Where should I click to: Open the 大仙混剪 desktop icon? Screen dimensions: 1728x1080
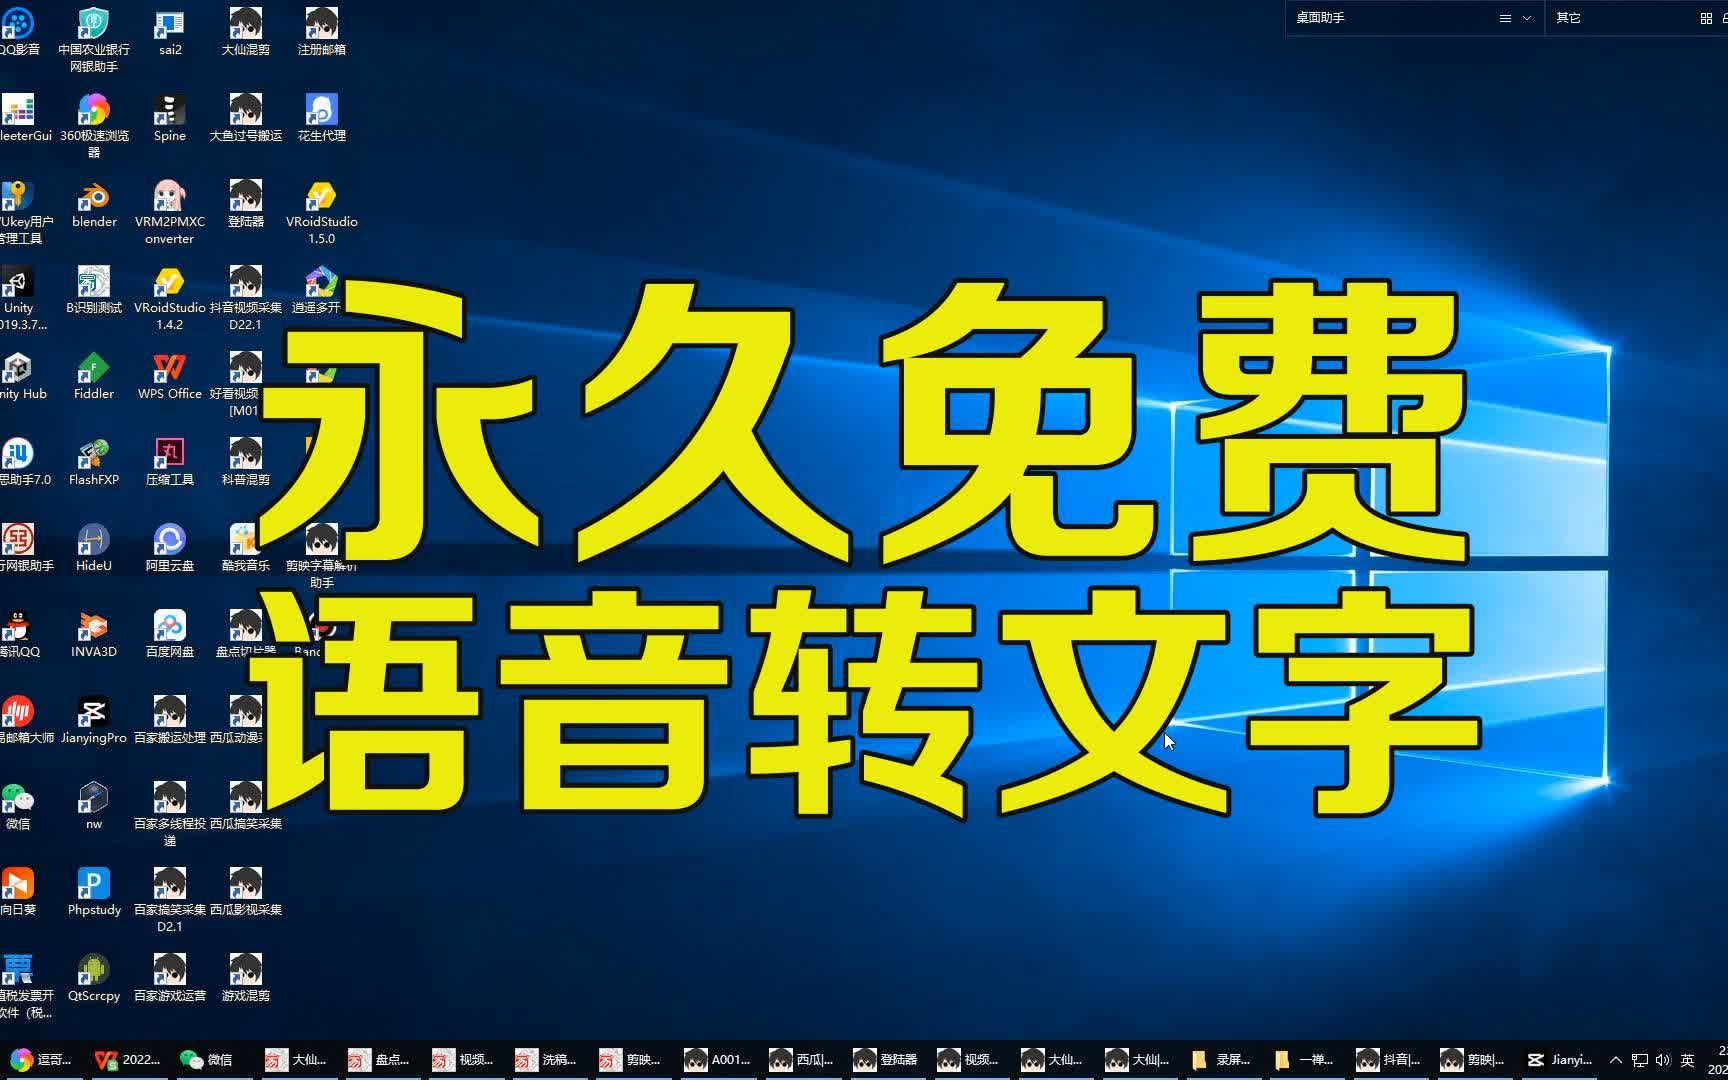(x=246, y=33)
